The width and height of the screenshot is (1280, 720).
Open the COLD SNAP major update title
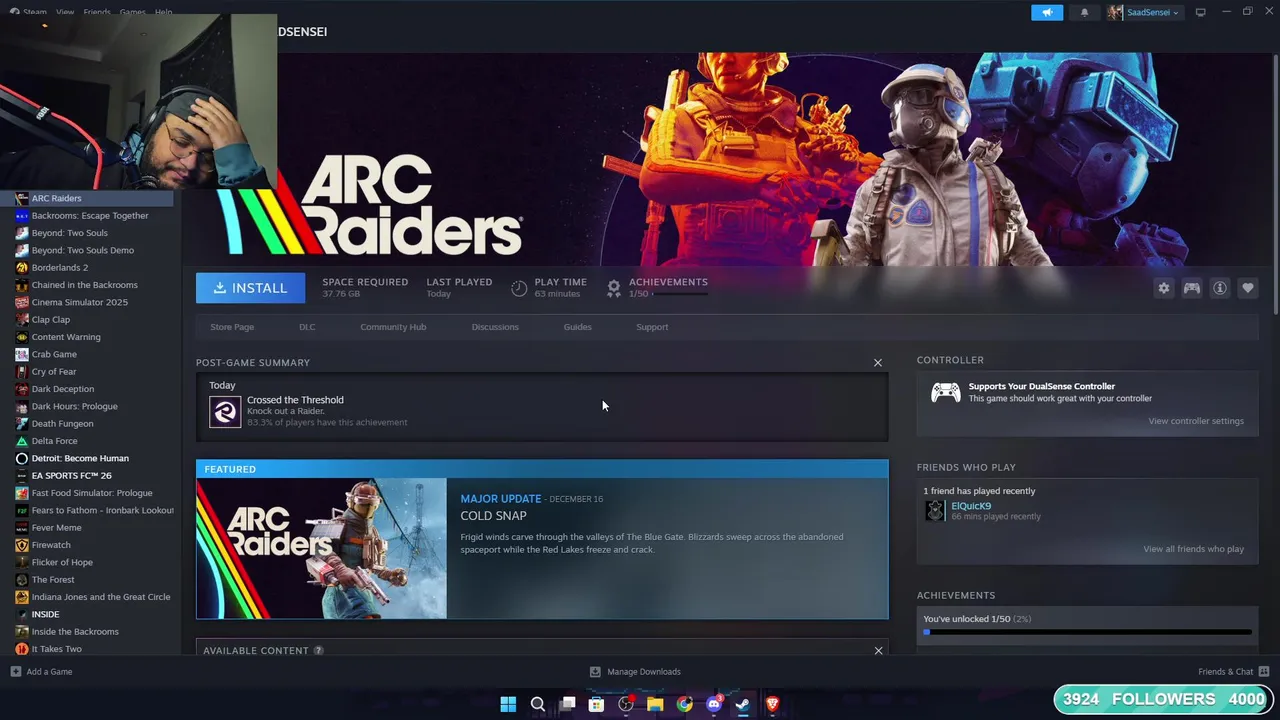(493, 516)
